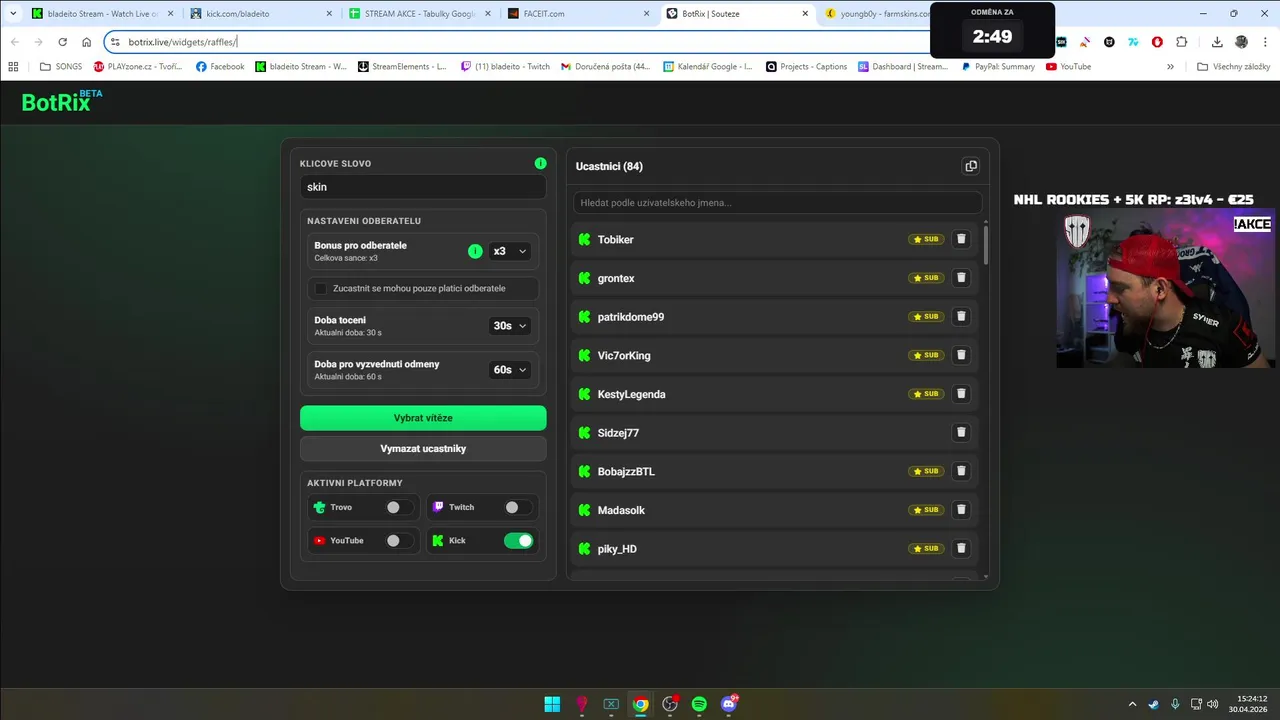Remove grontex using its trash icon
The image size is (1280, 720).
(x=961, y=278)
